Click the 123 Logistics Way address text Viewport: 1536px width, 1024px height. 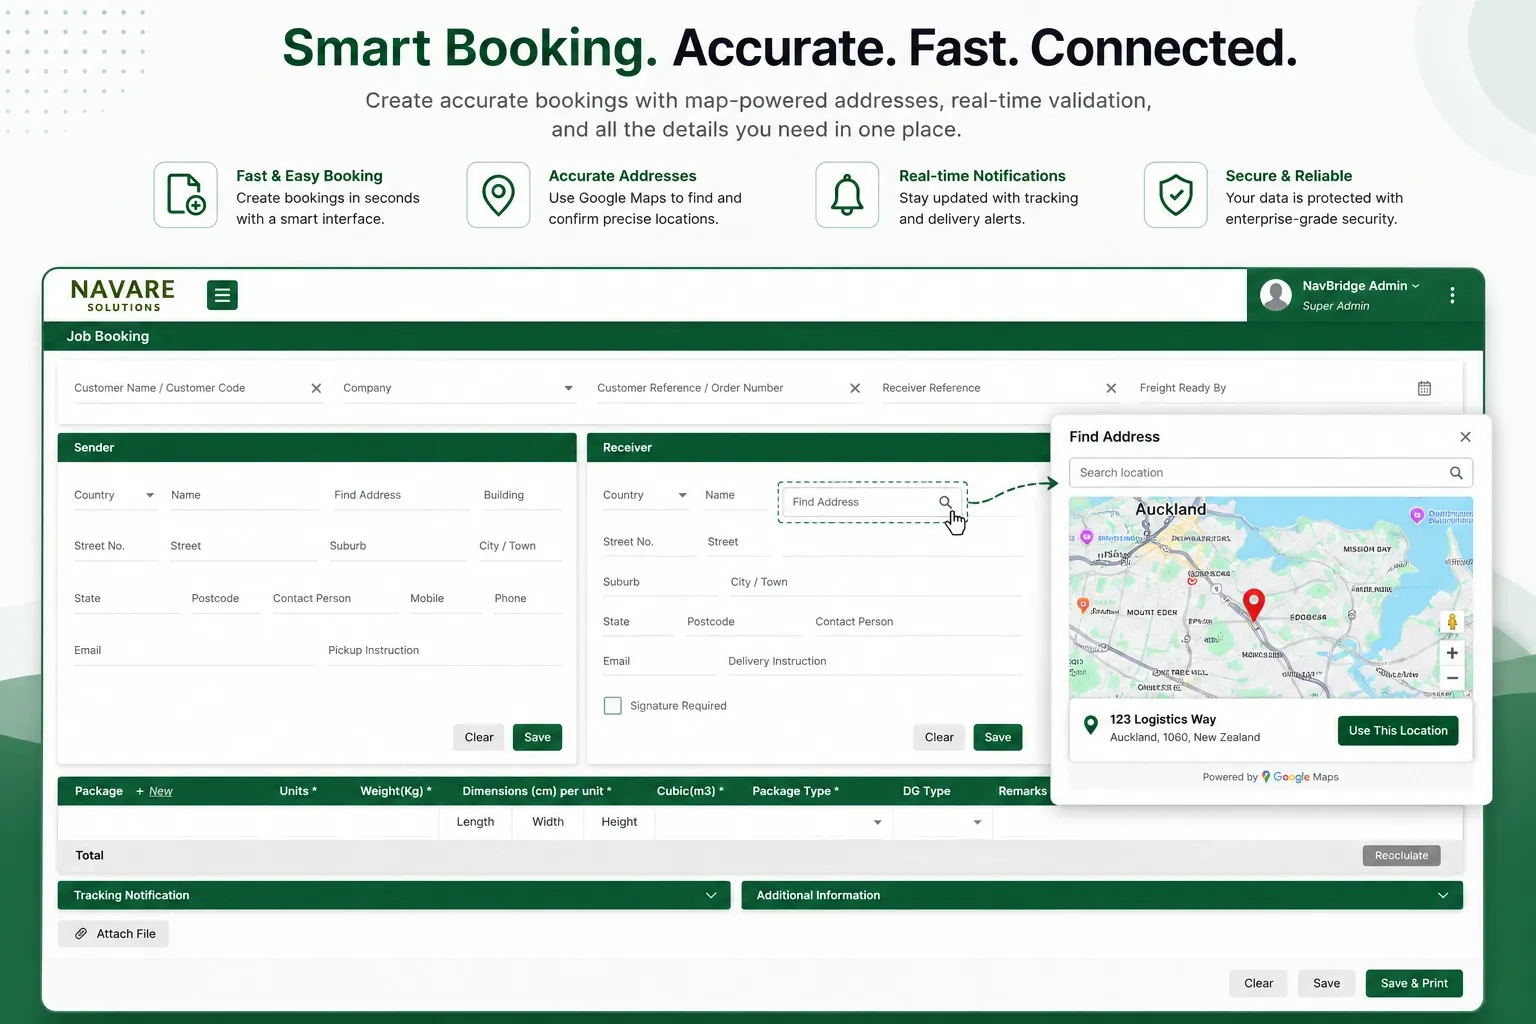[1163, 719]
